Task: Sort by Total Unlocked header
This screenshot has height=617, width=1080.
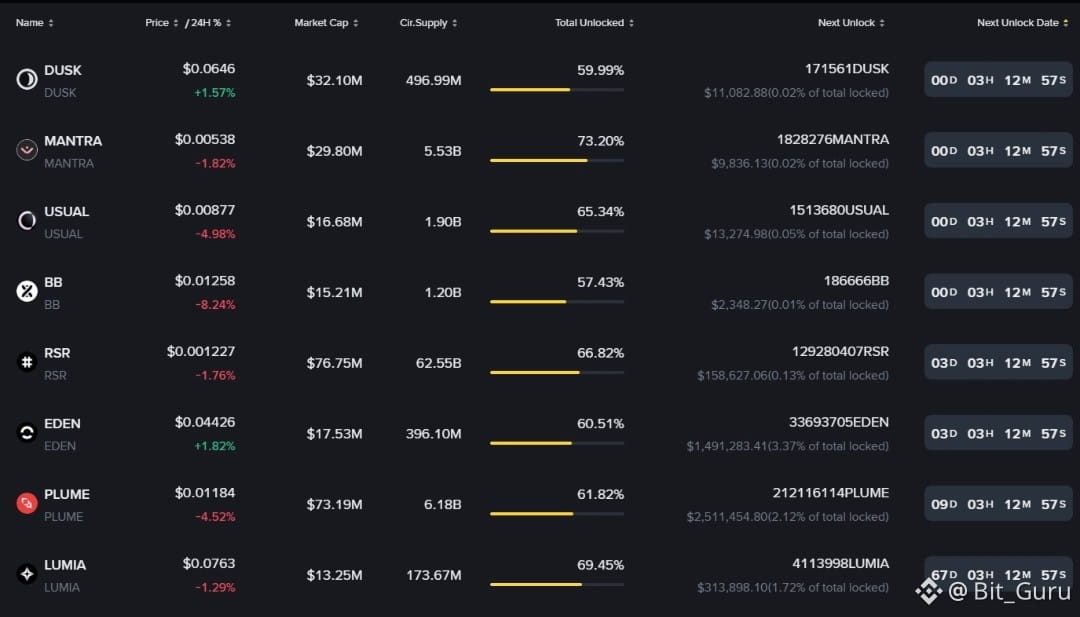Action: pyautogui.click(x=594, y=23)
